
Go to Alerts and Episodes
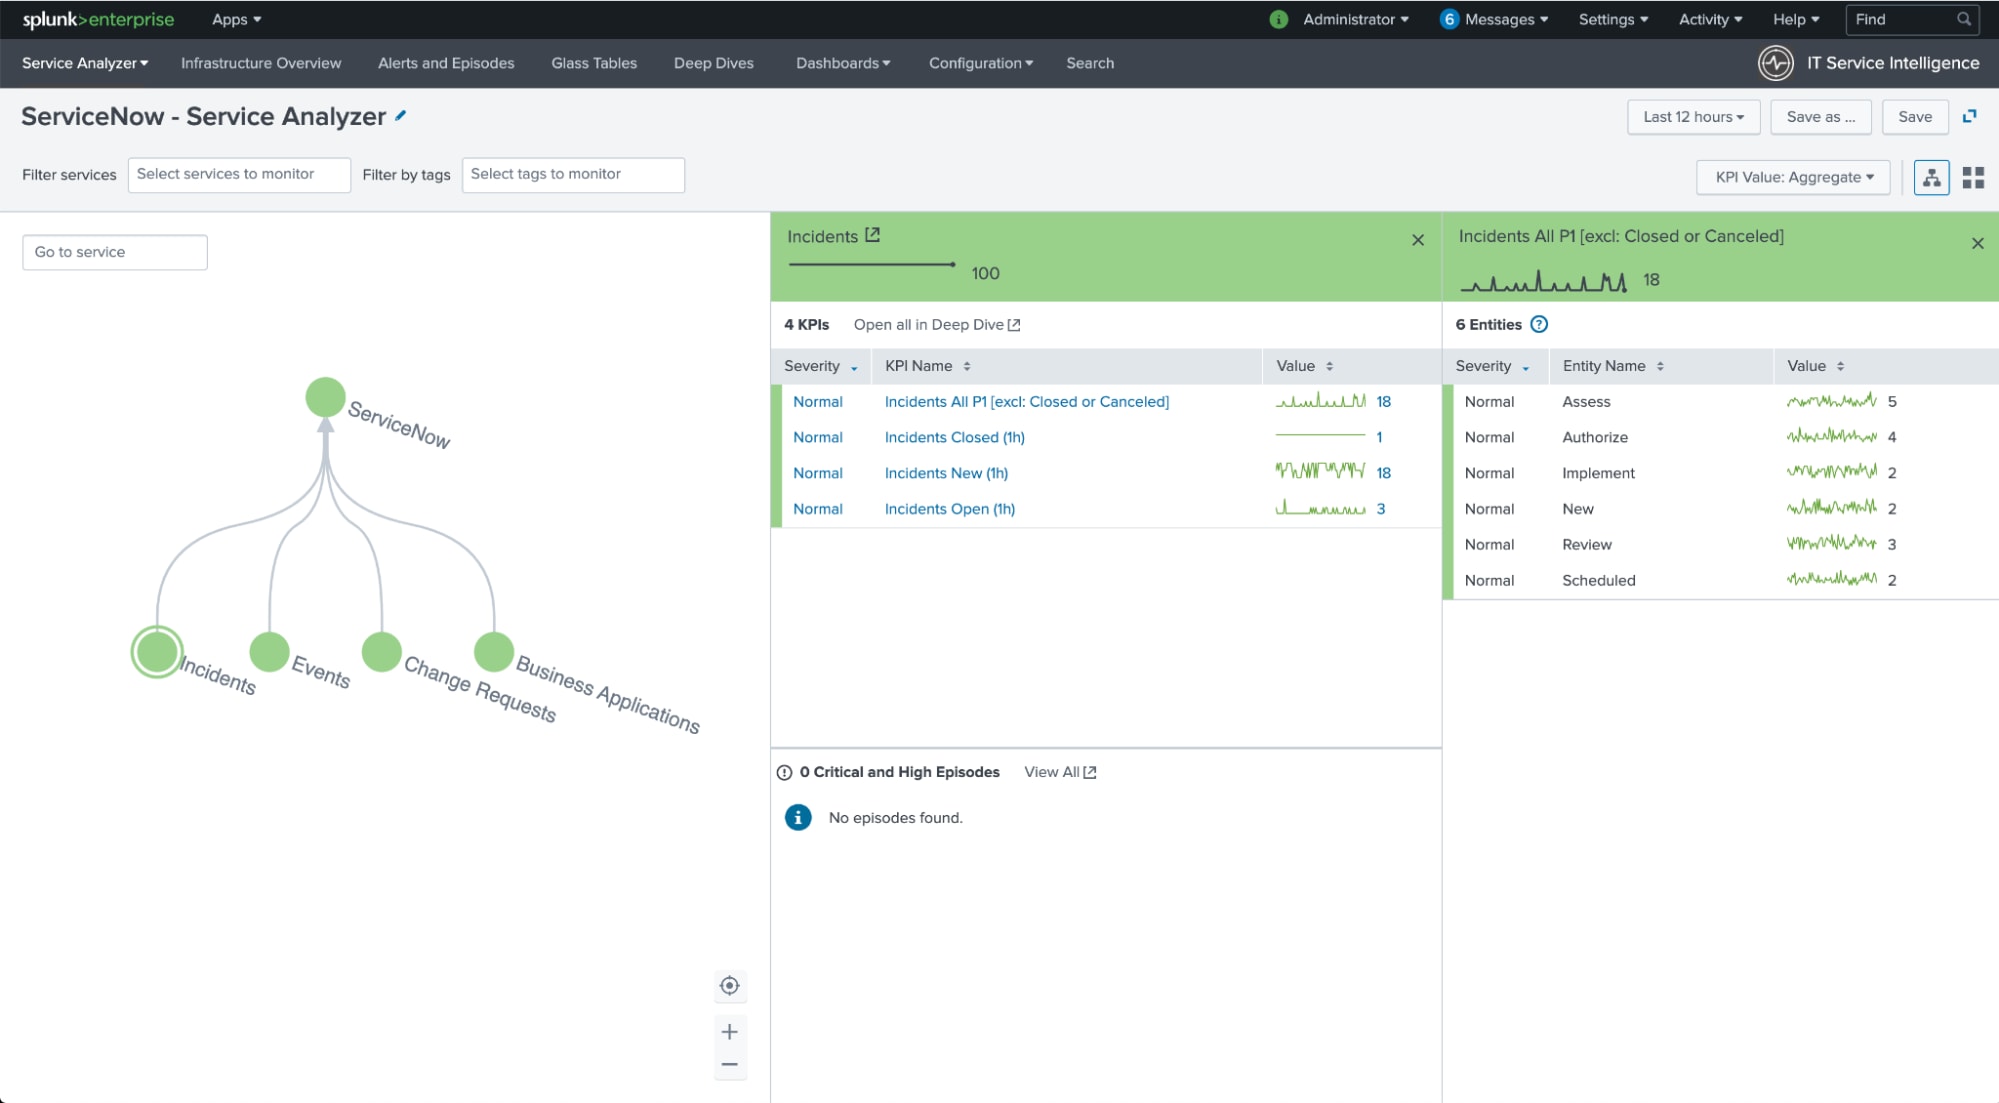click(x=446, y=63)
